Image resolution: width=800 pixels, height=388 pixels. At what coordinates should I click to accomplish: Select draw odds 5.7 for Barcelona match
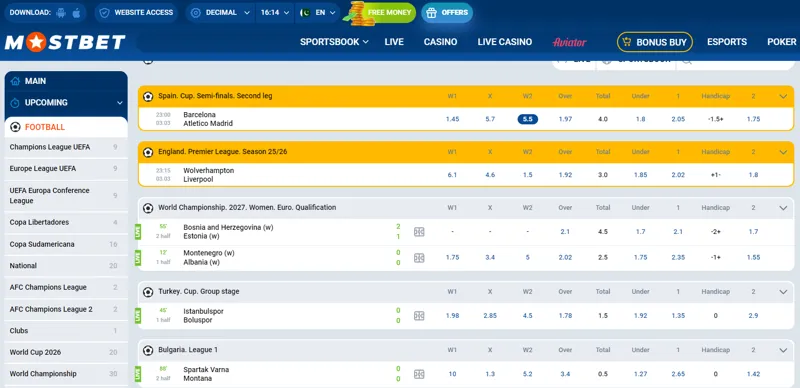[x=490, y=119]
